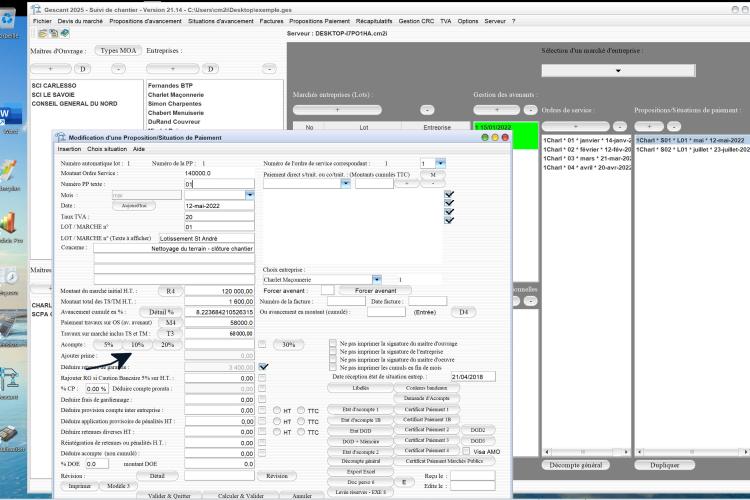Open the Insertion menu in dialog

coord(69,149)
